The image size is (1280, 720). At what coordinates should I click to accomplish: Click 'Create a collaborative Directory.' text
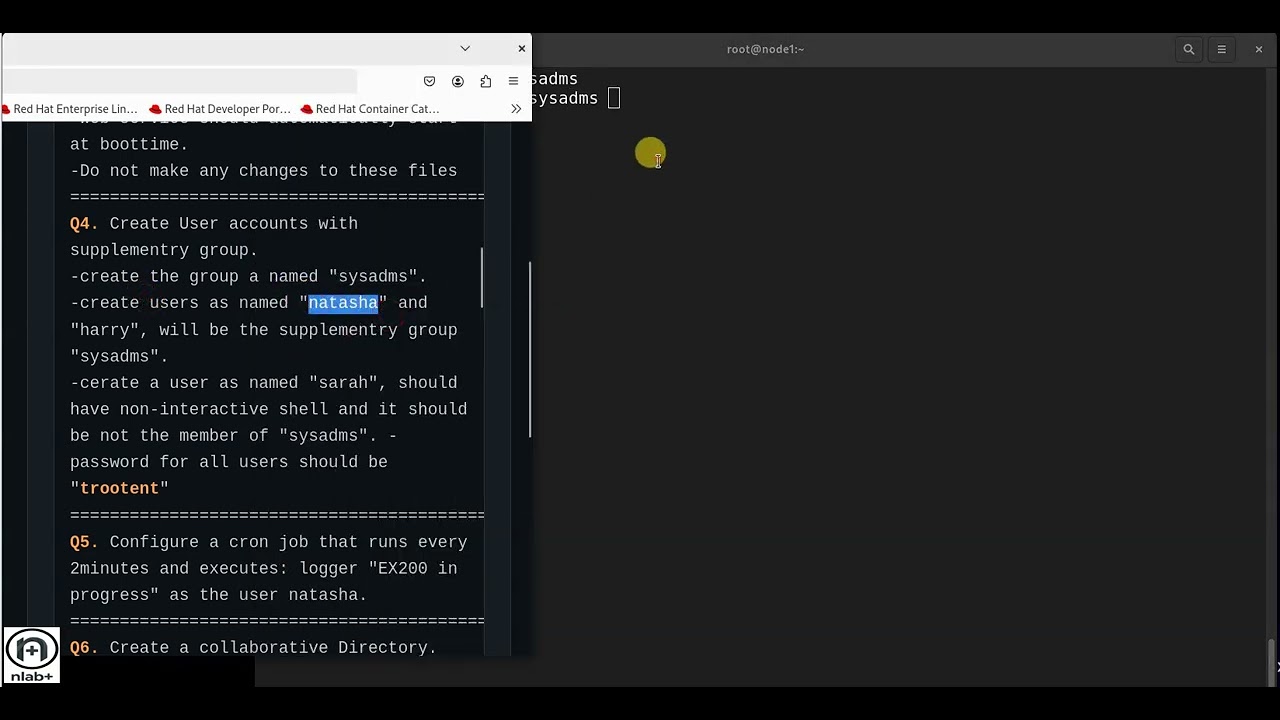(x=273, y=648)
